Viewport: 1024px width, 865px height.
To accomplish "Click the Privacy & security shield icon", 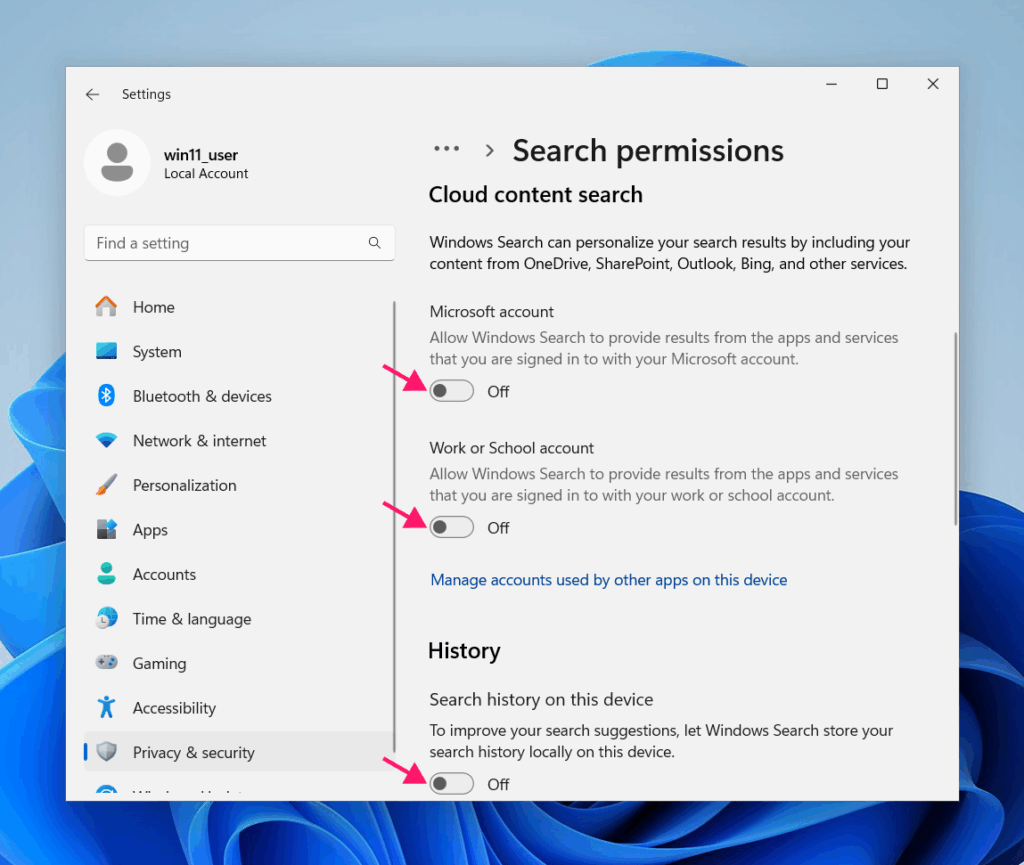I will point(106,752).
